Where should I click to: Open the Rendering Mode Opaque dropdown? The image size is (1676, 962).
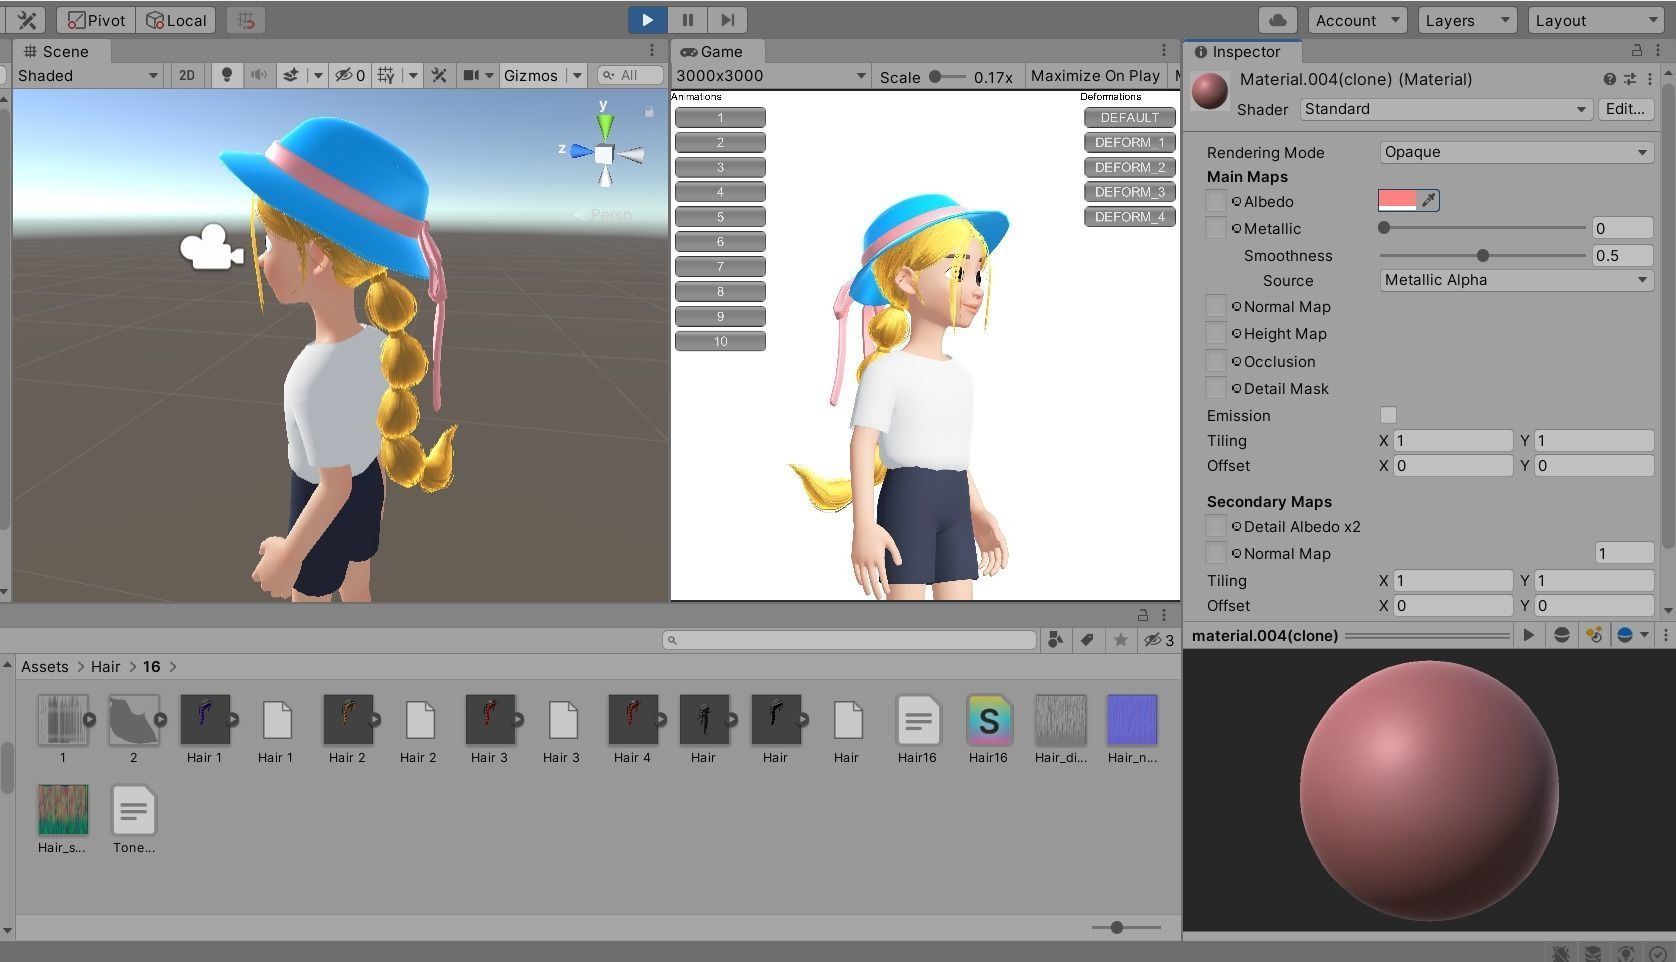(1516, 152)
